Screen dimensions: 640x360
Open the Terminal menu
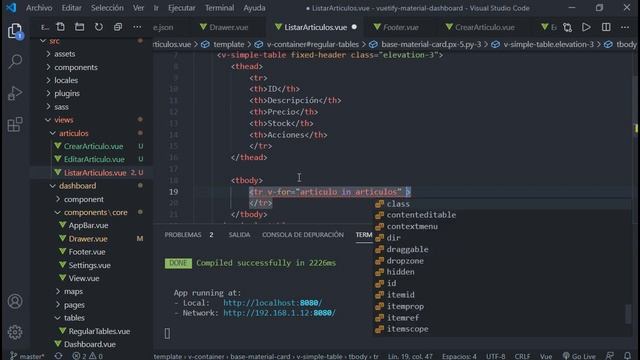click(220, 8)
